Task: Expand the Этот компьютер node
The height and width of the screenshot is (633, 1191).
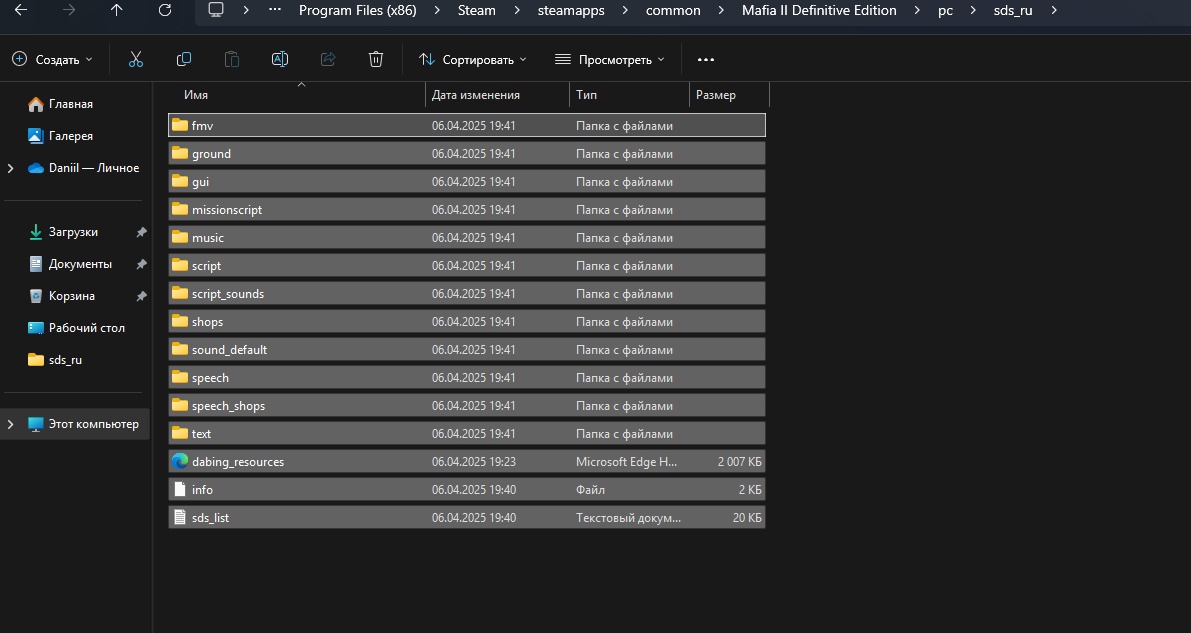Action: tap(11, 424)
